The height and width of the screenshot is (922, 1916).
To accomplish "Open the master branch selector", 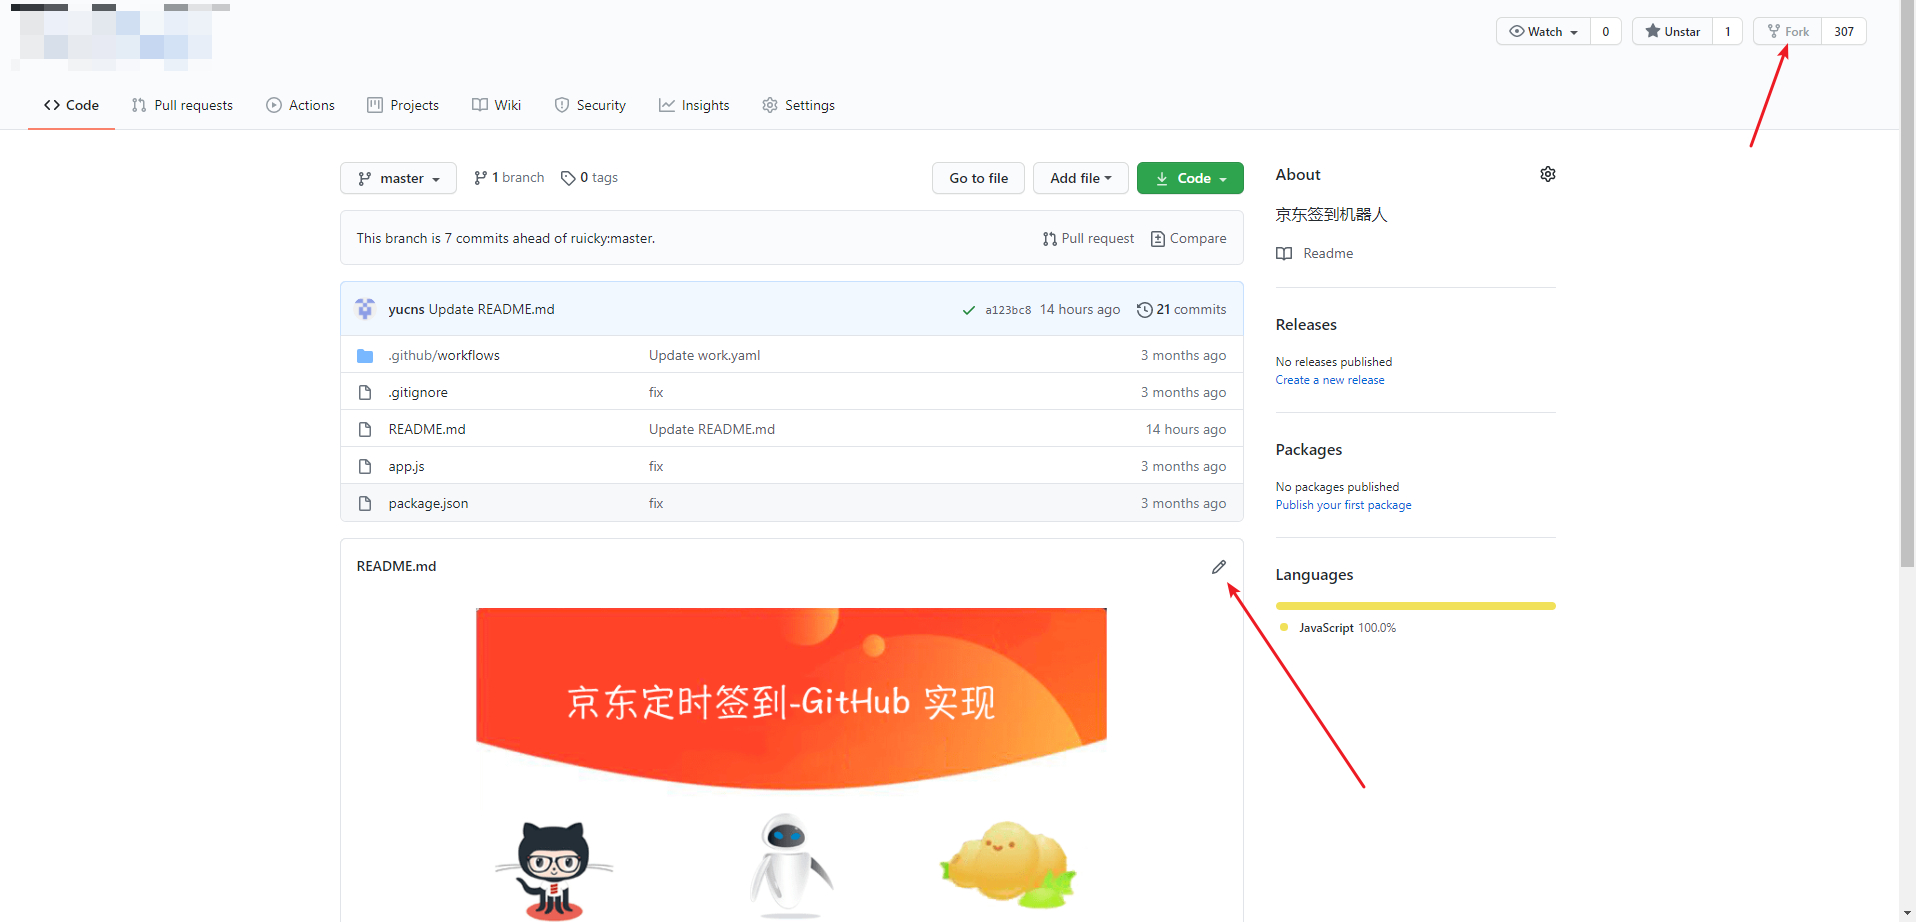I will tap(398, 178).
